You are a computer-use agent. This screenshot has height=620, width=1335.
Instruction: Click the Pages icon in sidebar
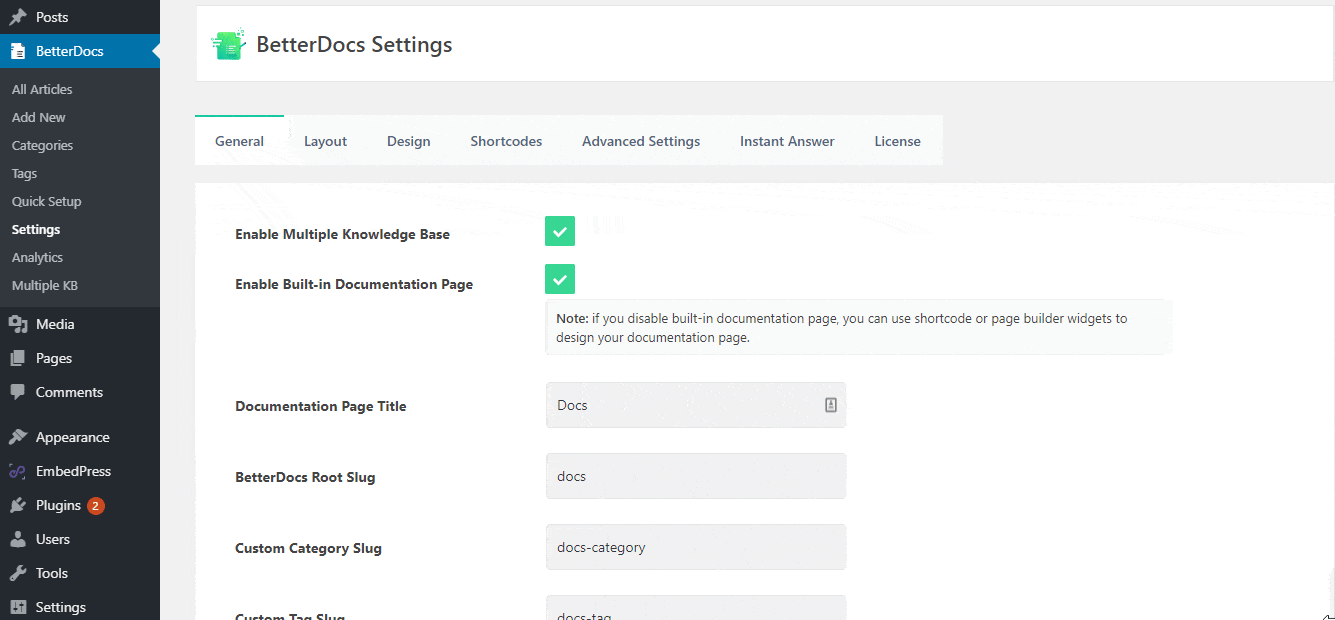coord(18,358)
